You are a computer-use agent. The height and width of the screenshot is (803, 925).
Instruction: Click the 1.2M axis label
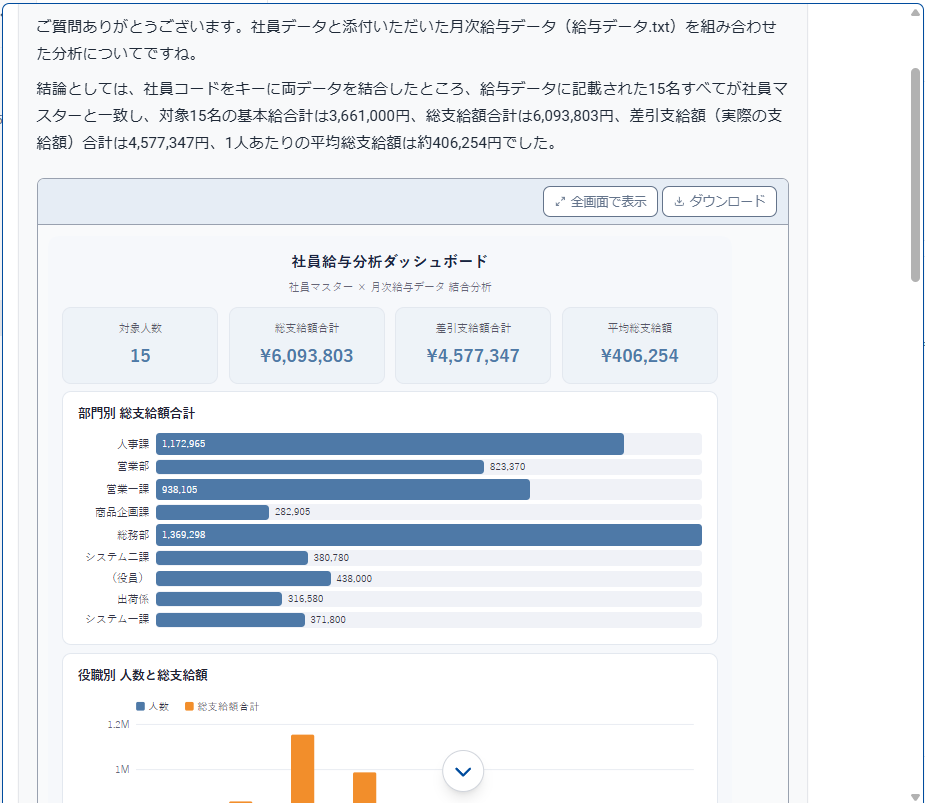pyautogui.click(x=119, y=725)
